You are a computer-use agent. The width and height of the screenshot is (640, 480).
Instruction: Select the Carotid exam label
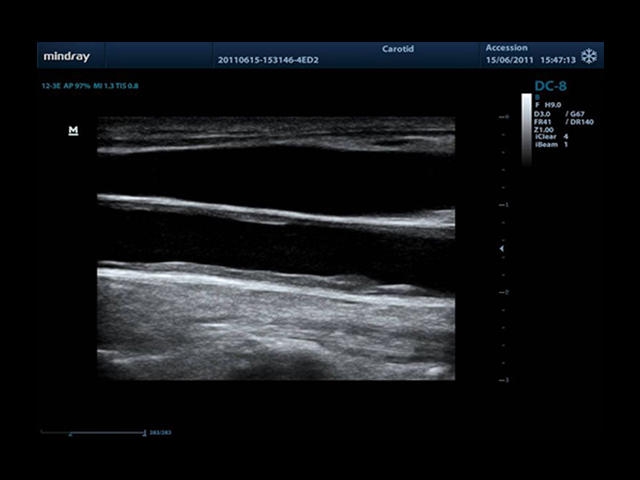coord(398,48)
